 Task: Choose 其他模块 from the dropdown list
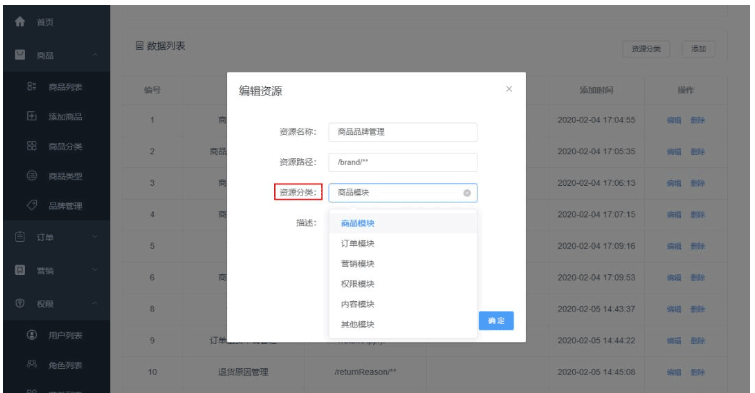click(403, 325)
